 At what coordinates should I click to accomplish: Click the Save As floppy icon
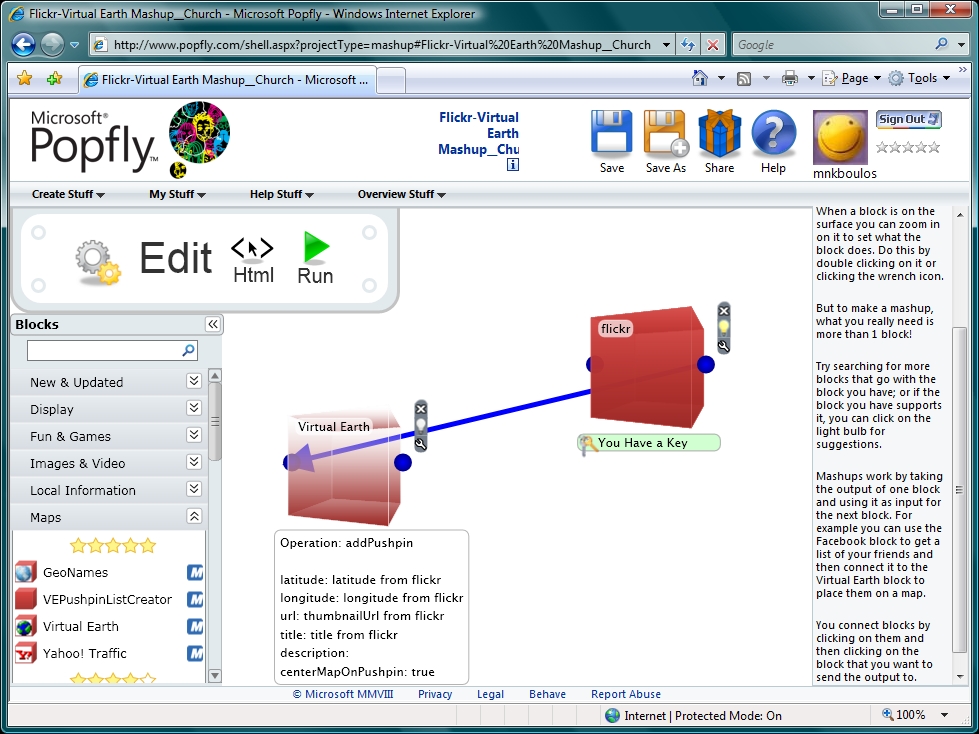666,132
